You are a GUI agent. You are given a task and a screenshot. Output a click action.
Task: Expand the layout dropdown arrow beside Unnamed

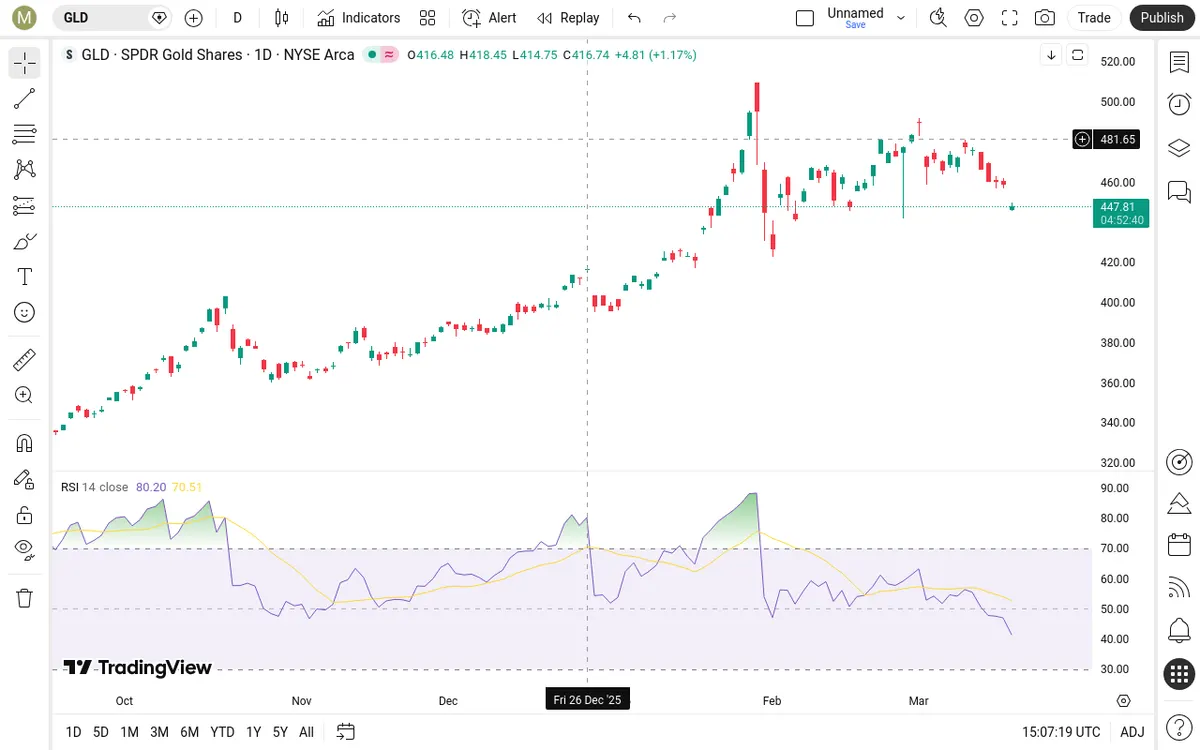[901, 18]
